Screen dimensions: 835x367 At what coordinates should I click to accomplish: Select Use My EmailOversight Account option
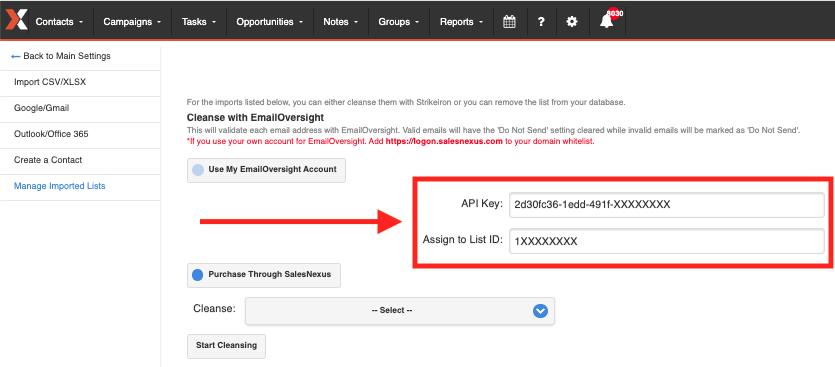coord(266,170)
